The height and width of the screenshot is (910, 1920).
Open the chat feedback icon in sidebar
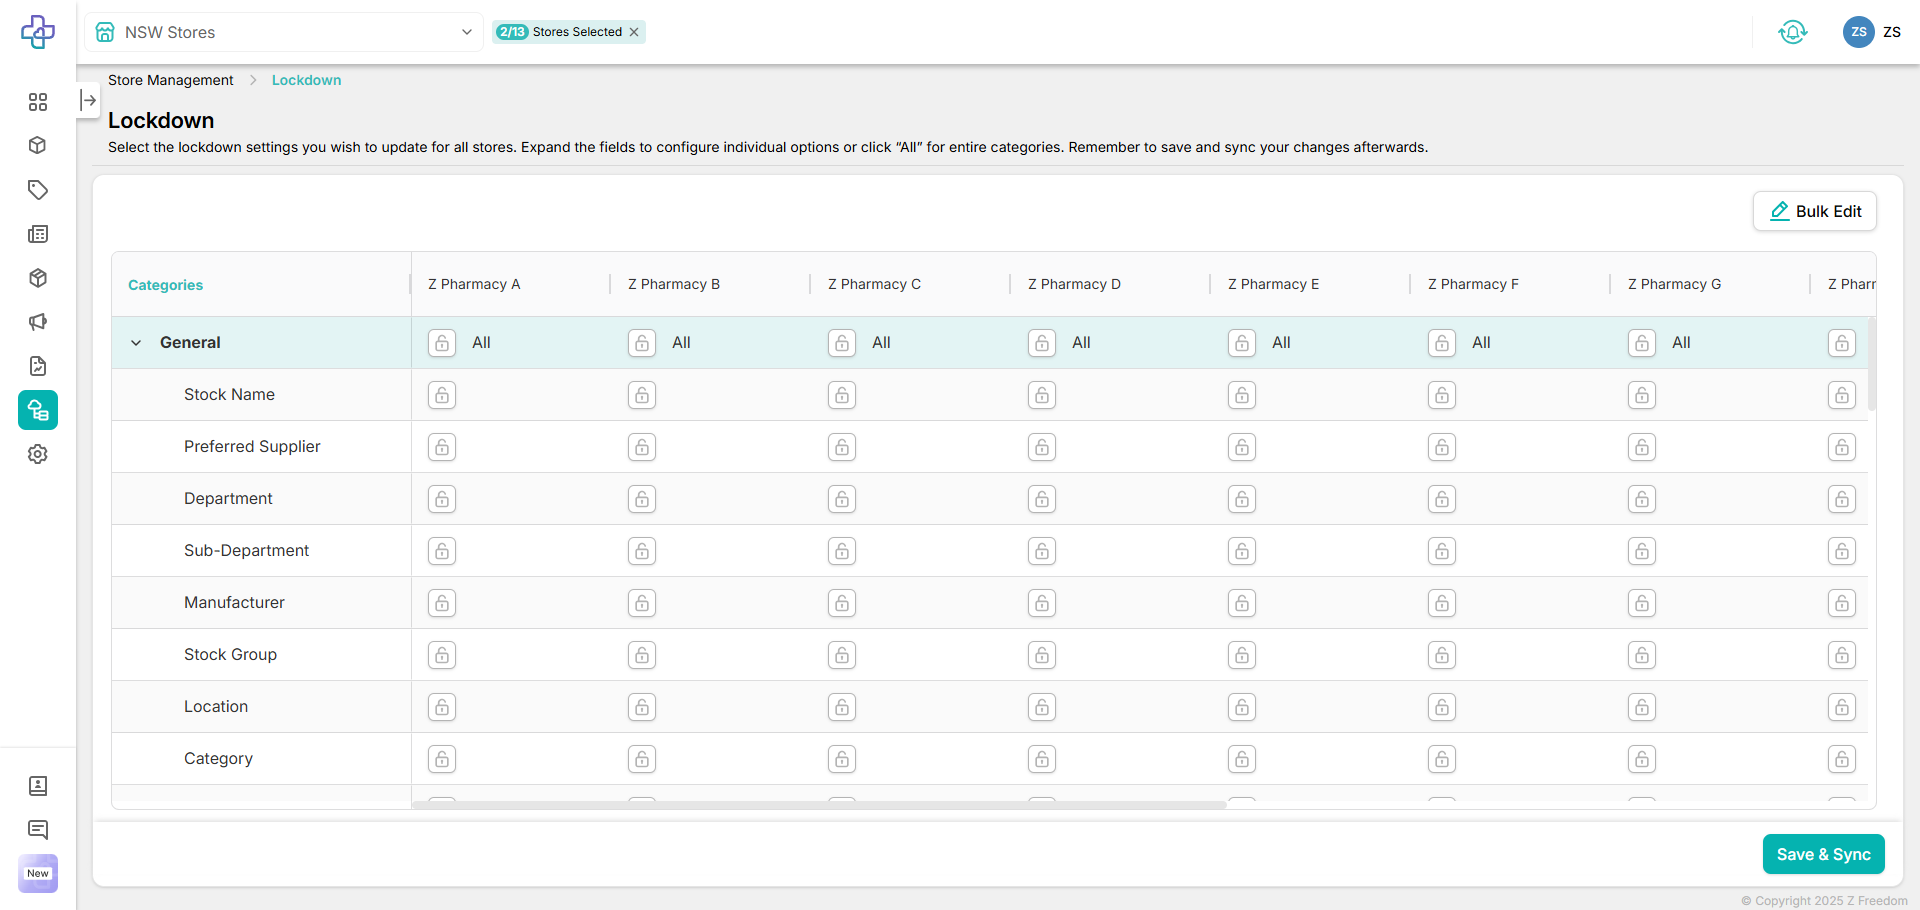(x=38, y=830)
